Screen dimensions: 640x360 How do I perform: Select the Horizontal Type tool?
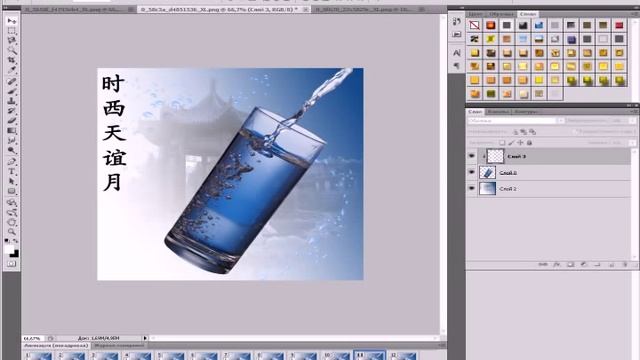[x=12, y=171]
